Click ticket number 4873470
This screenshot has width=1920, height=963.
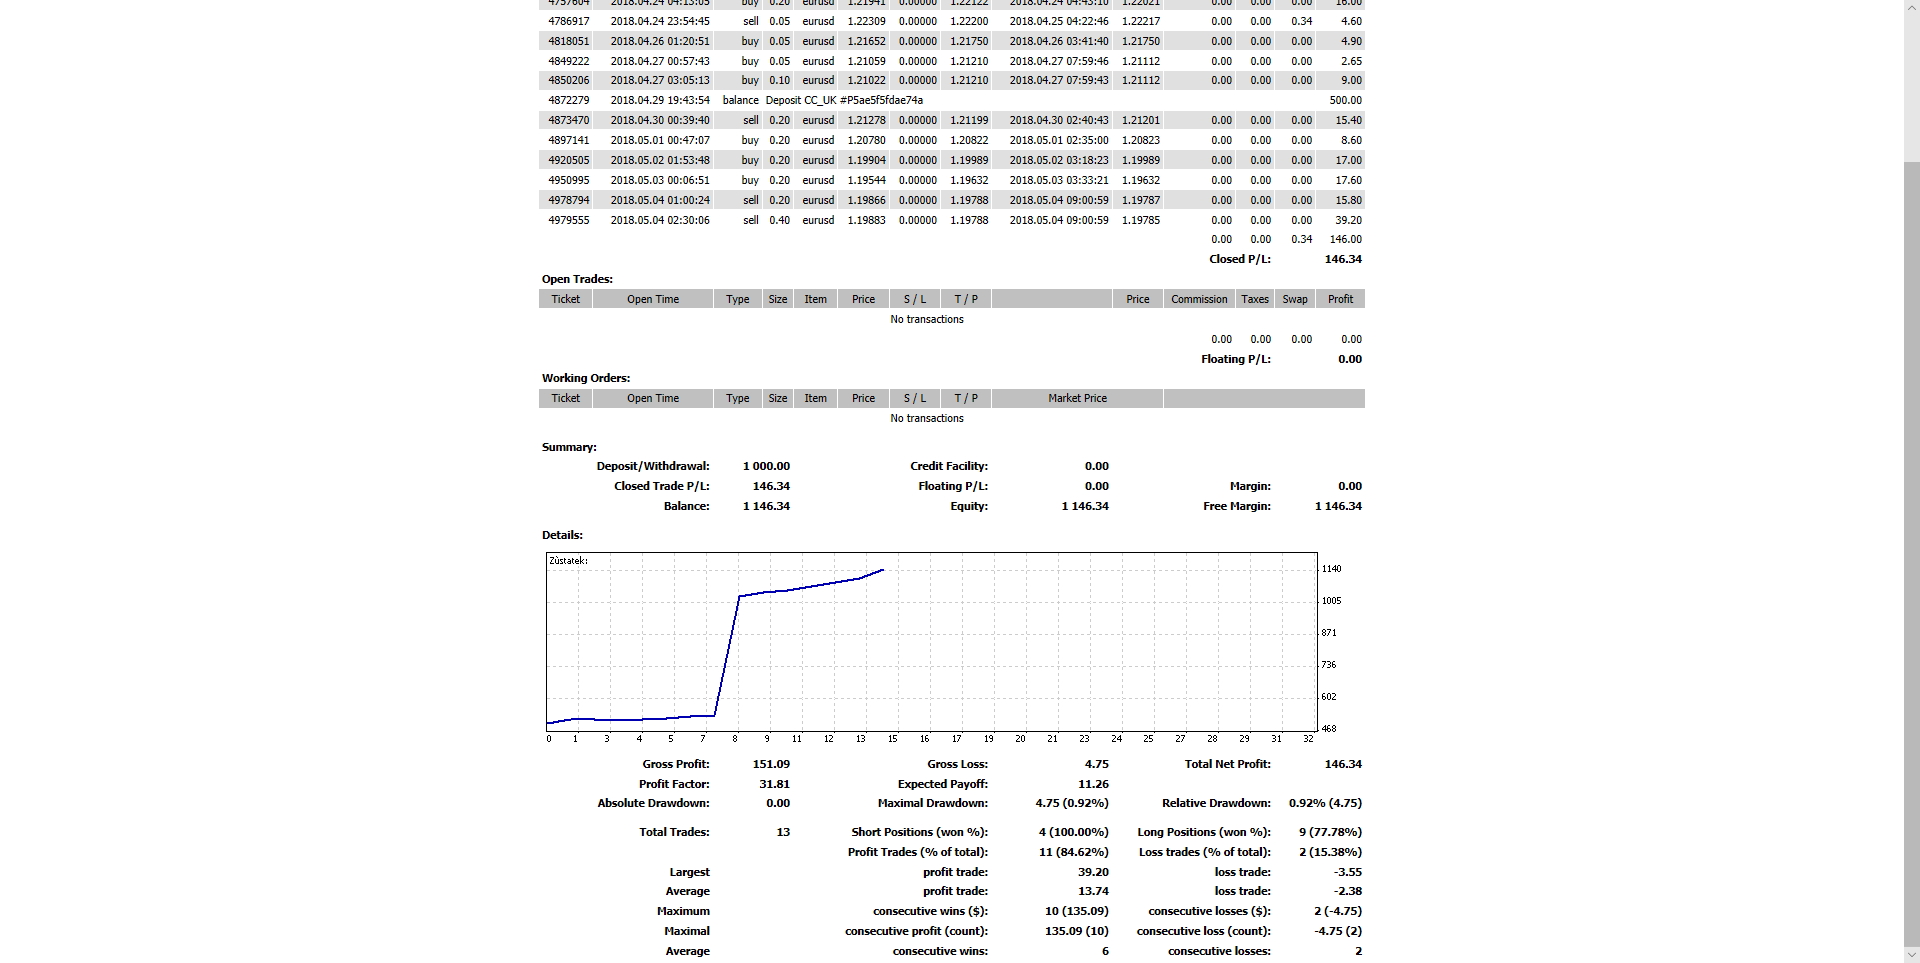[x=569, y=120]
